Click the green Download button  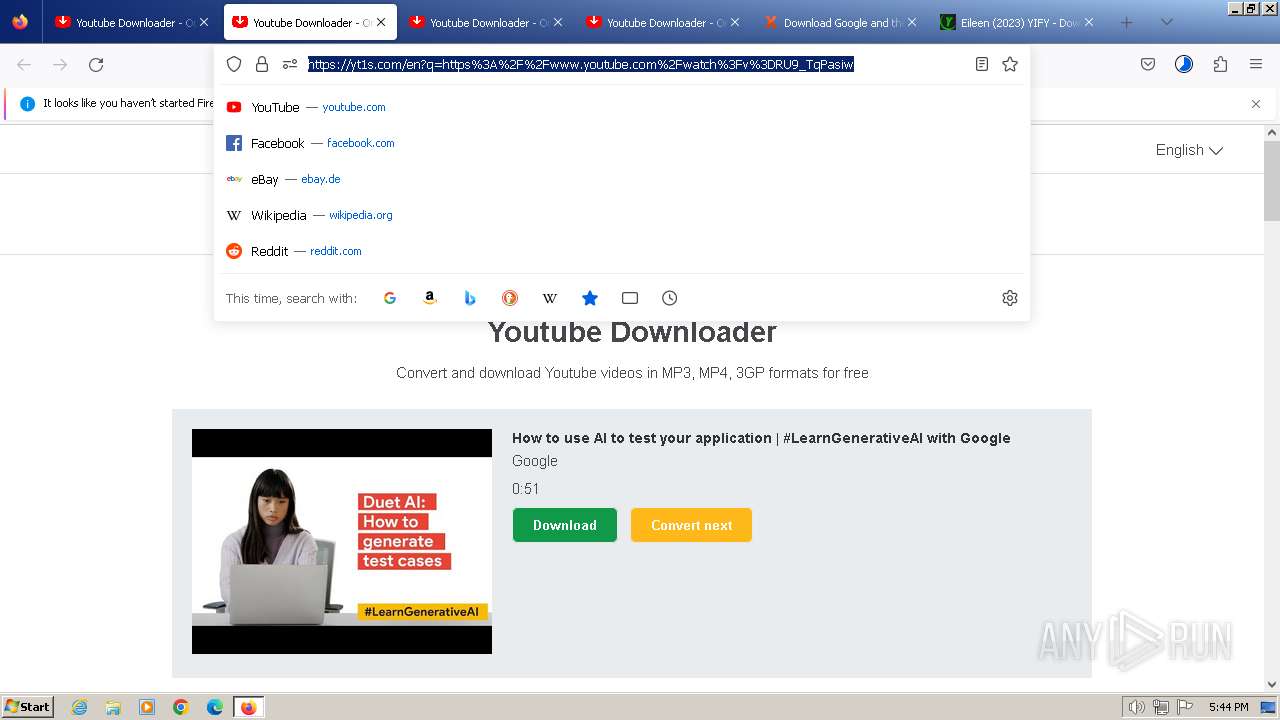click(x=565, y=525)
